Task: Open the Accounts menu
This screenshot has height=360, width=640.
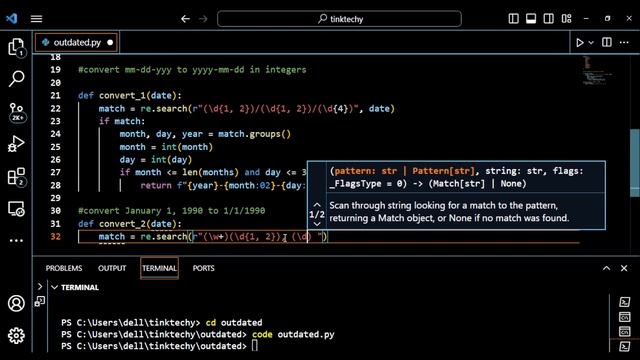Action: pyautogui.click(x=16, y=303)
